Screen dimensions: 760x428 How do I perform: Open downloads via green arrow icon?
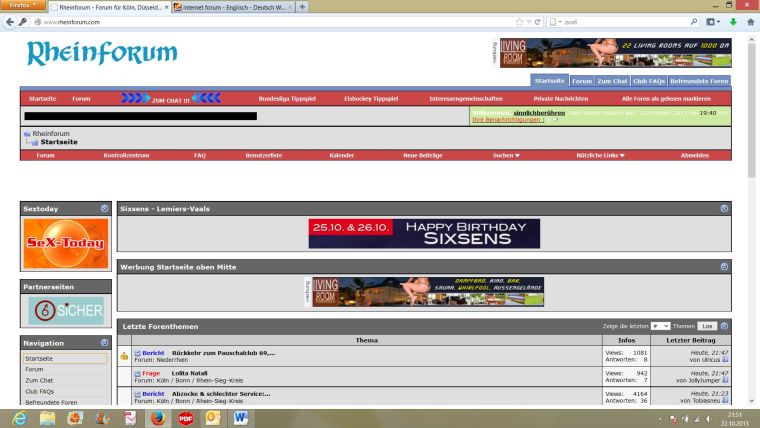[x=733, y=22]
